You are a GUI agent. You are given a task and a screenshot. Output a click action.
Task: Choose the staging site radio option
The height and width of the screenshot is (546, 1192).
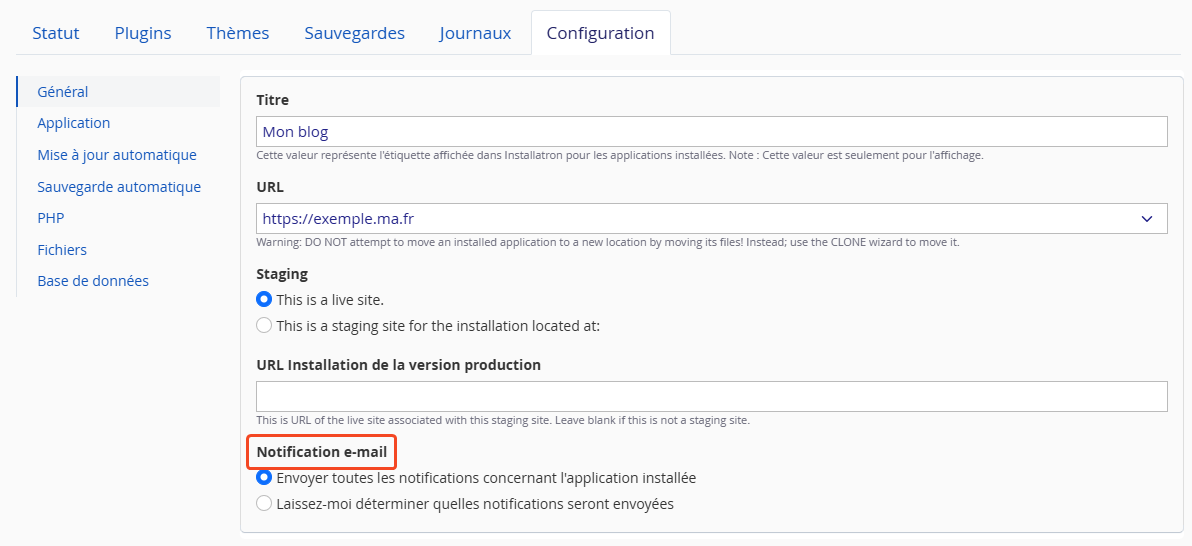(264, 325)
